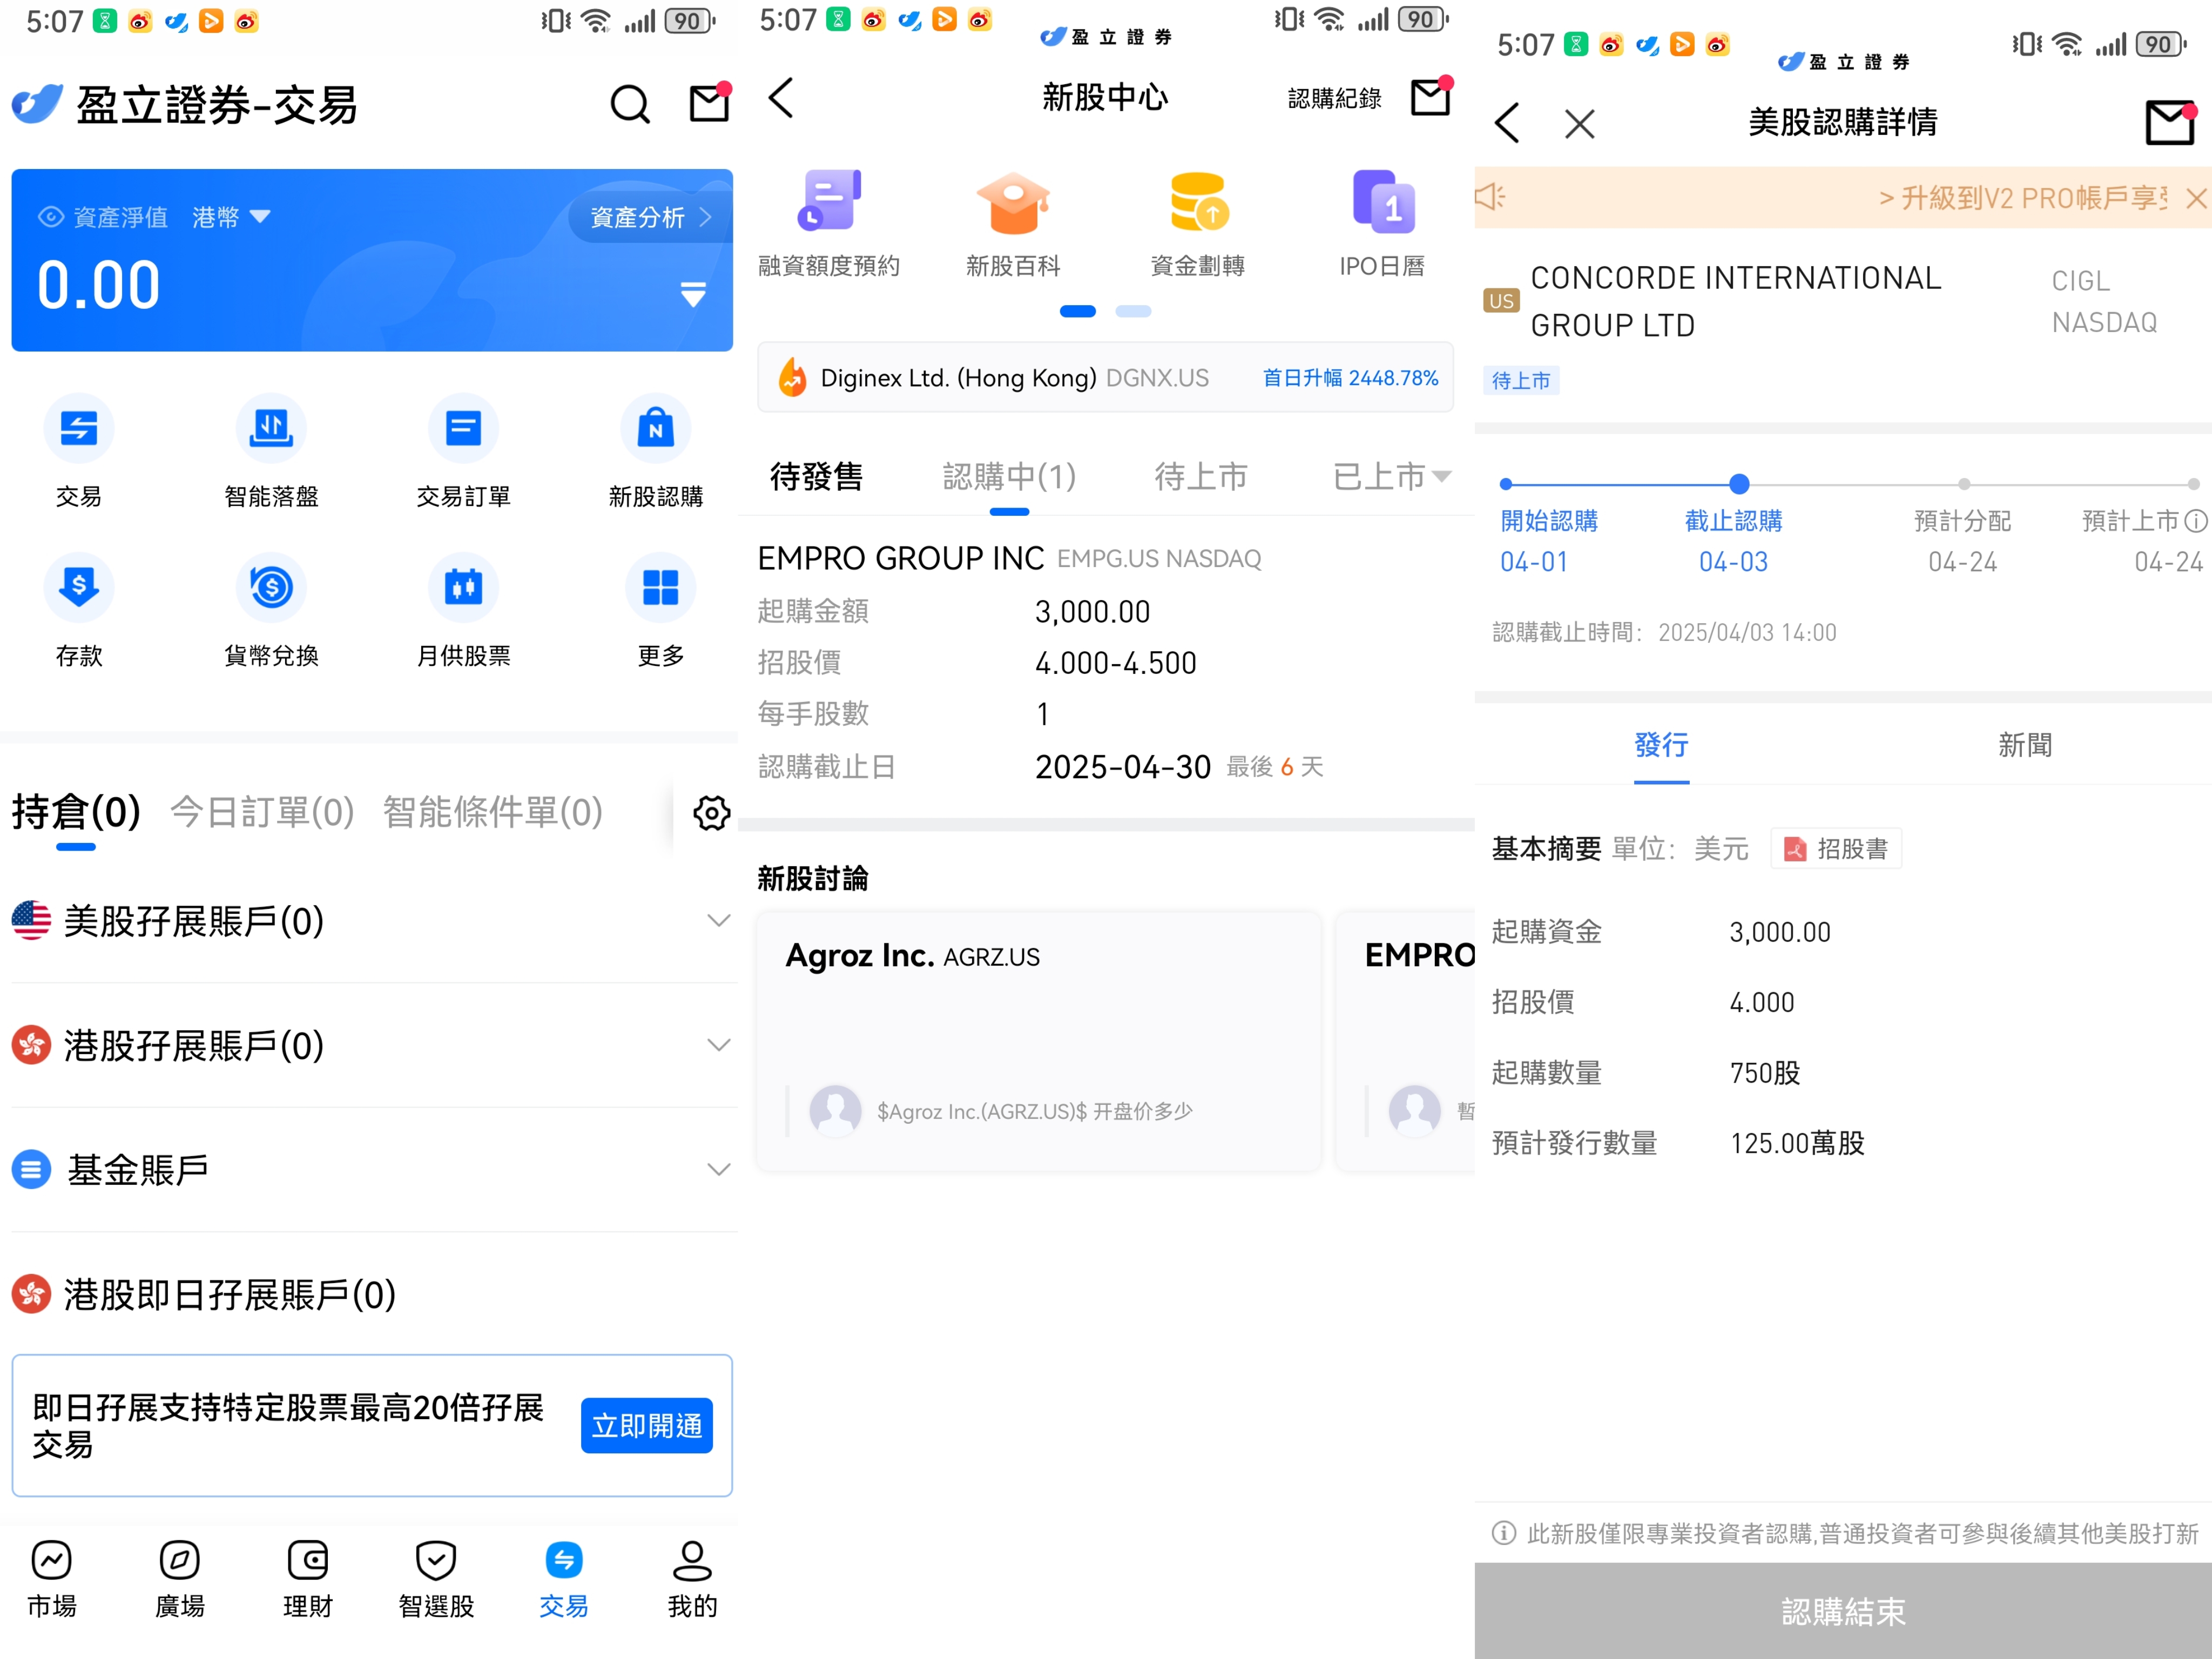Image resolution: width=2212 pixels, height=1659 pixels.
Task: Tap 立即開通 button
Action: tap(646, 1425)
